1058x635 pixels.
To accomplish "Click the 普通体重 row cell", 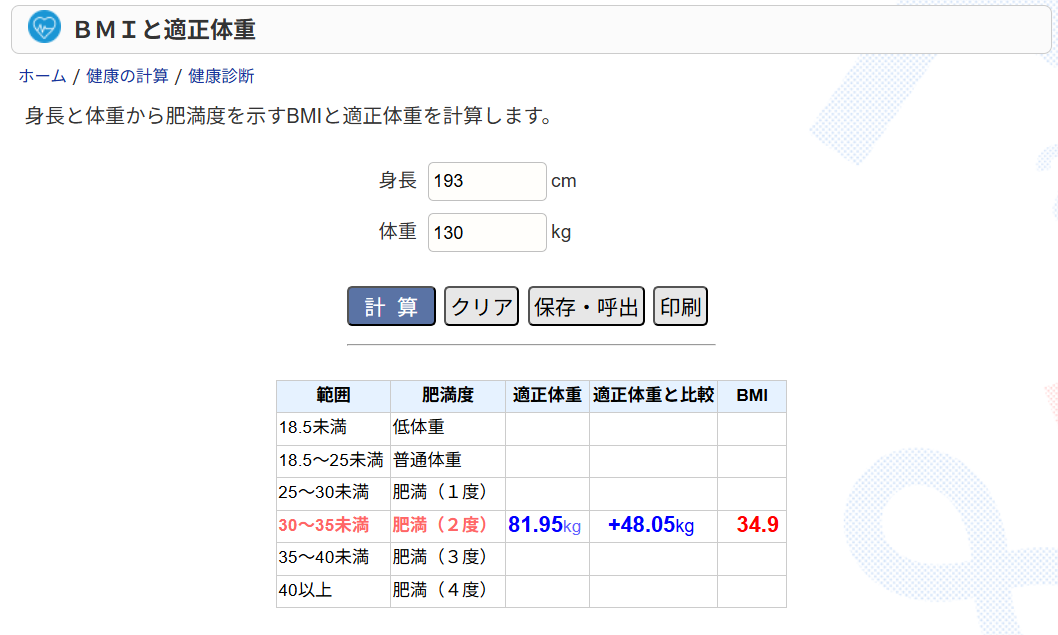I will point(427,460).
